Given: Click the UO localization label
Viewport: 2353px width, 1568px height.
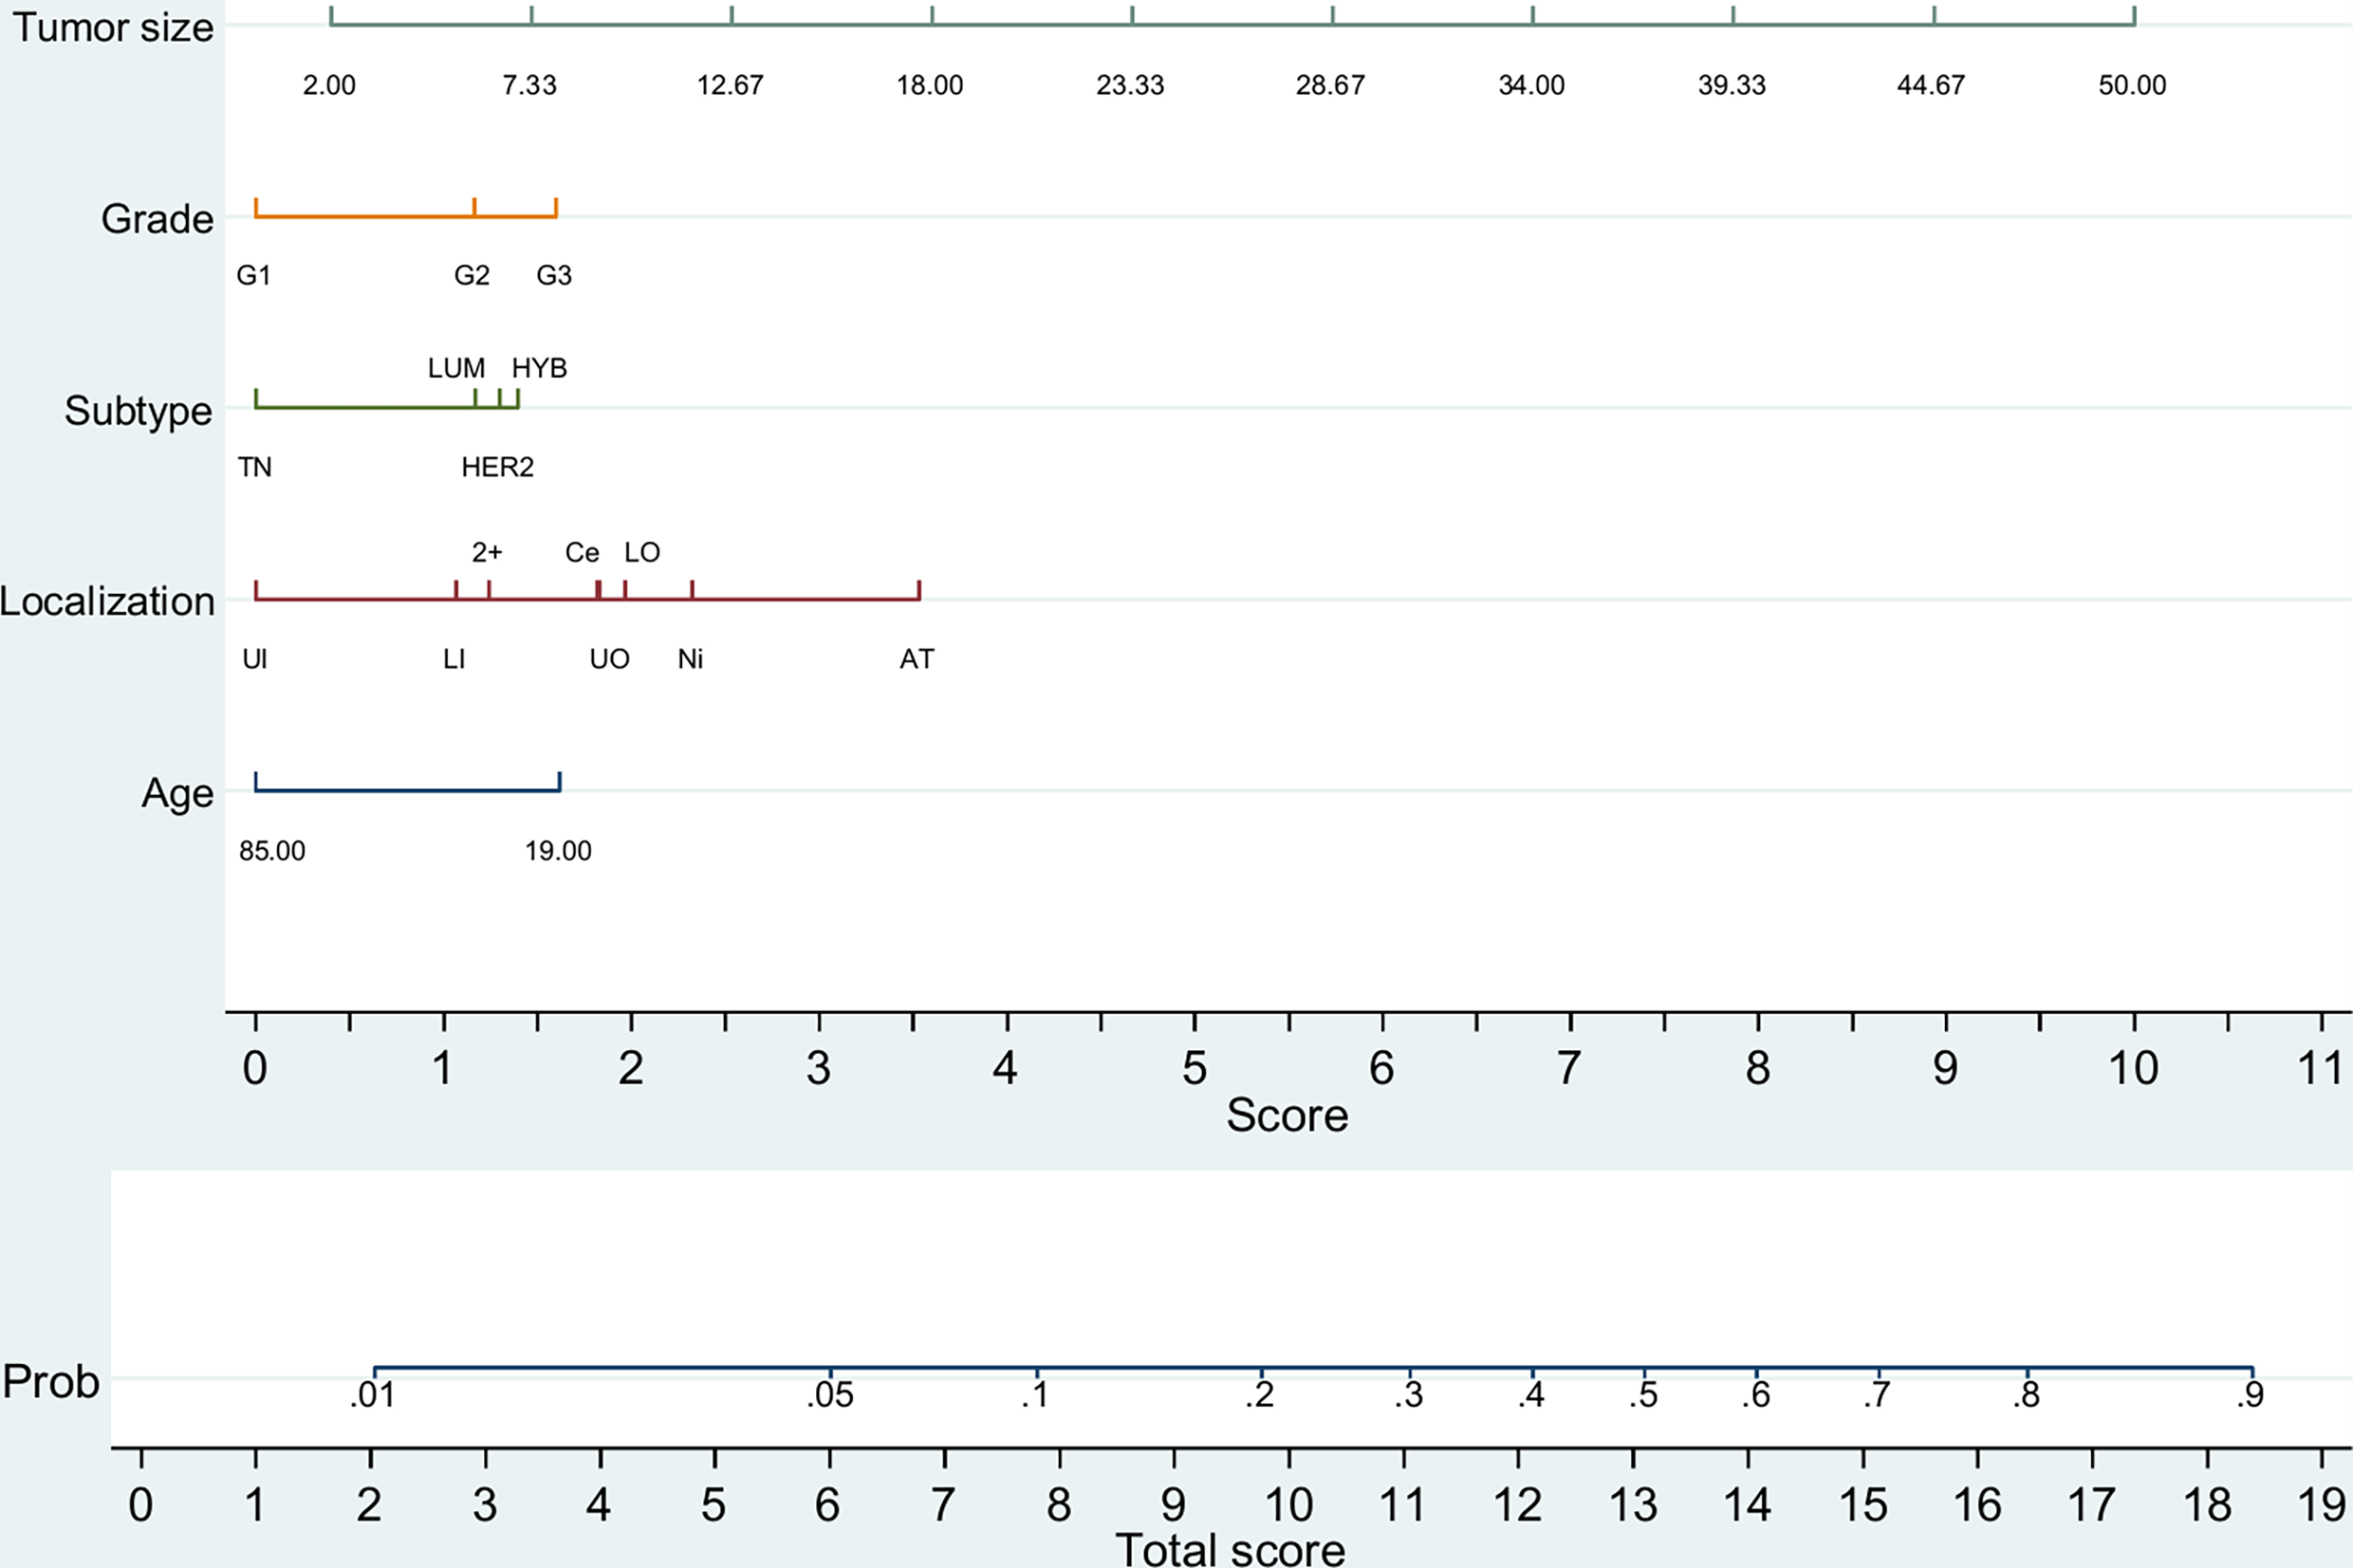Looking at the screenshot, I should [x=609, y=659].
